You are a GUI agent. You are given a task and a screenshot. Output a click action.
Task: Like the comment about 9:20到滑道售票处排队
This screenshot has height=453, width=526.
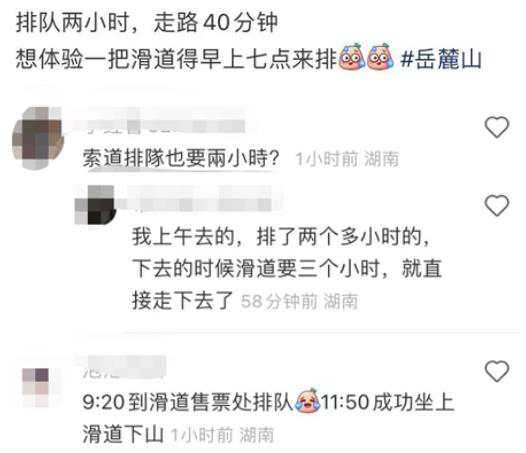tap(496, 371)
